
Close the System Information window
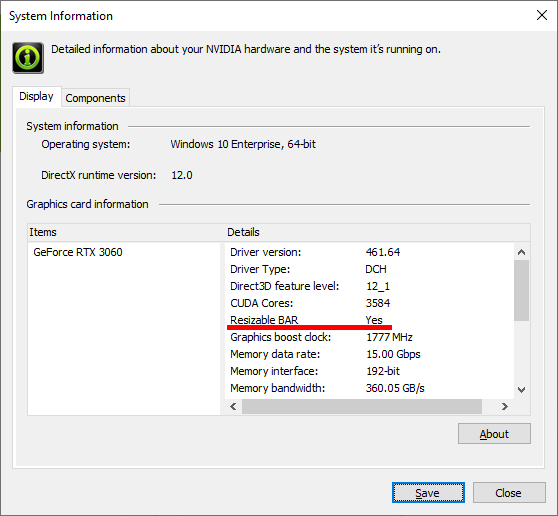[x=542, y=15]
